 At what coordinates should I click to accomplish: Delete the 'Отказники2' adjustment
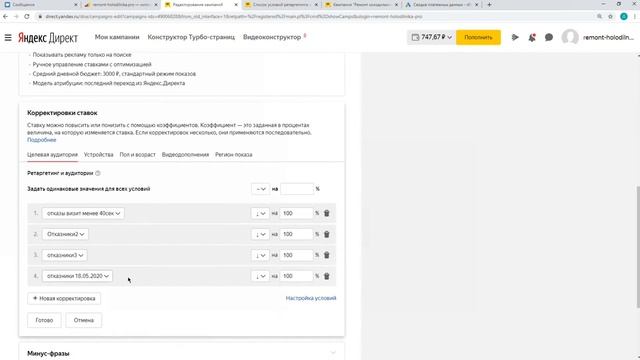[x=327, y=234]
